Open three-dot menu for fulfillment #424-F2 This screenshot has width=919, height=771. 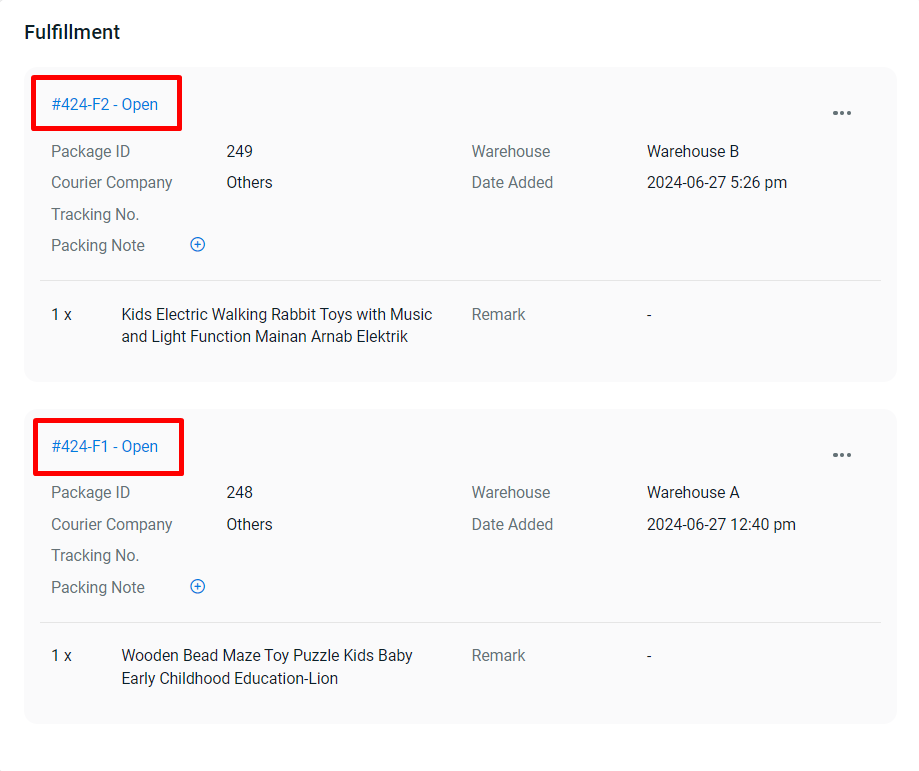tap(842, 113)
